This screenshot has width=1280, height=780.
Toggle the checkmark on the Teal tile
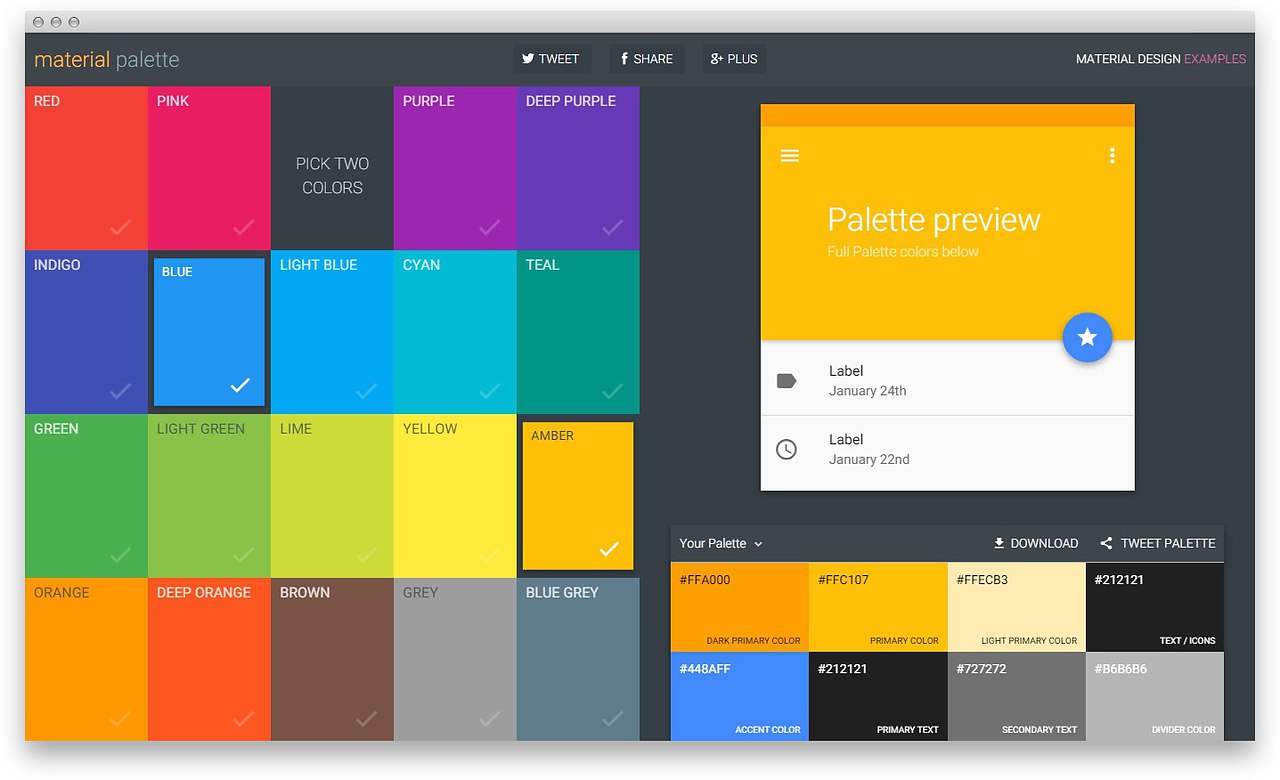(x=612, y=391)
